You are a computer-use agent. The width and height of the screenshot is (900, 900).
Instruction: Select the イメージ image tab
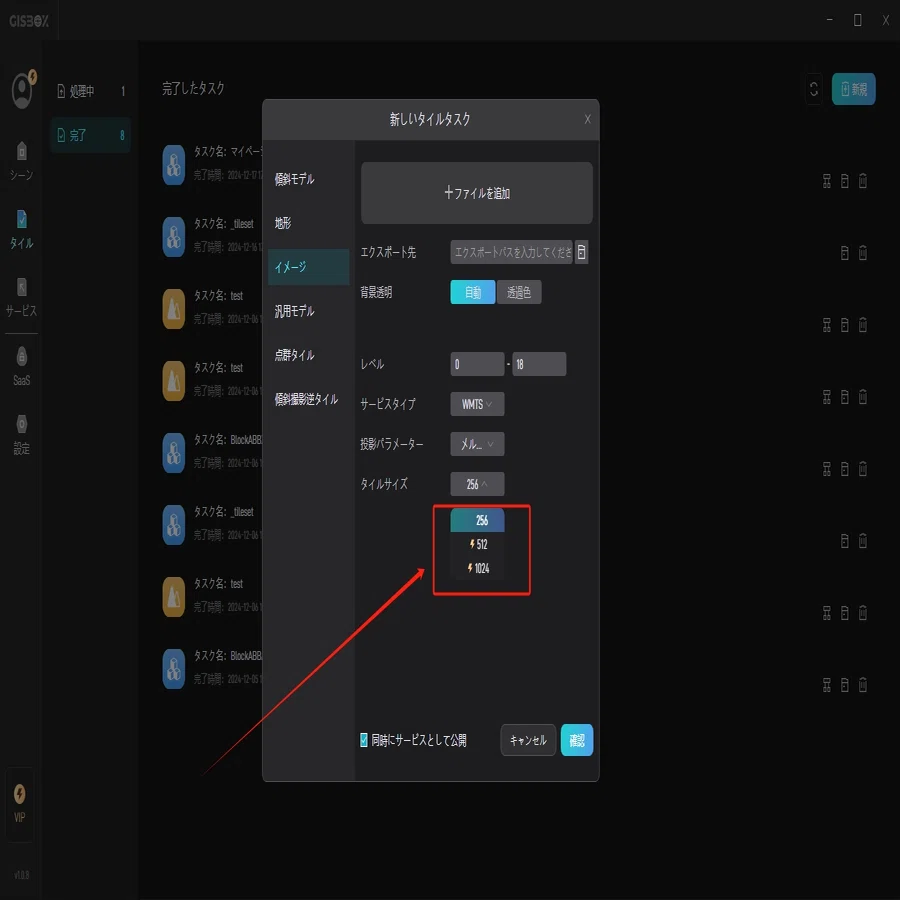pyautogui.click(x=308, y=267)
